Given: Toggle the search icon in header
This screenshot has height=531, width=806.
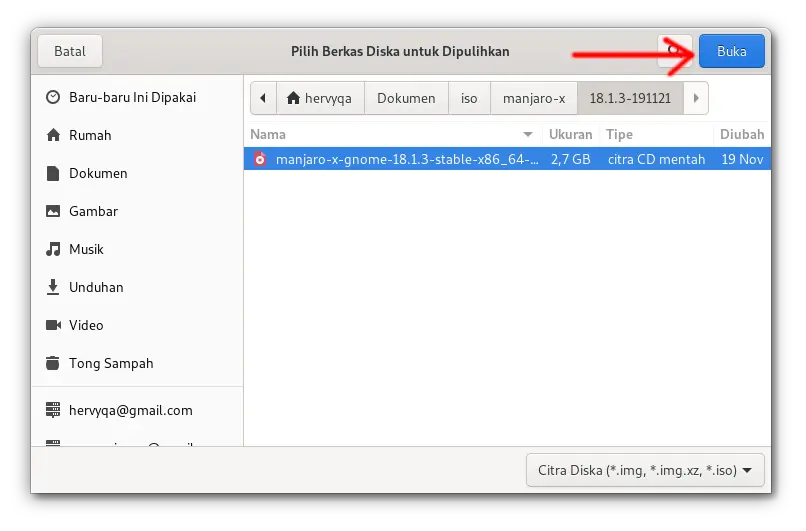Looking at the screenshot, I should (674, 51).
